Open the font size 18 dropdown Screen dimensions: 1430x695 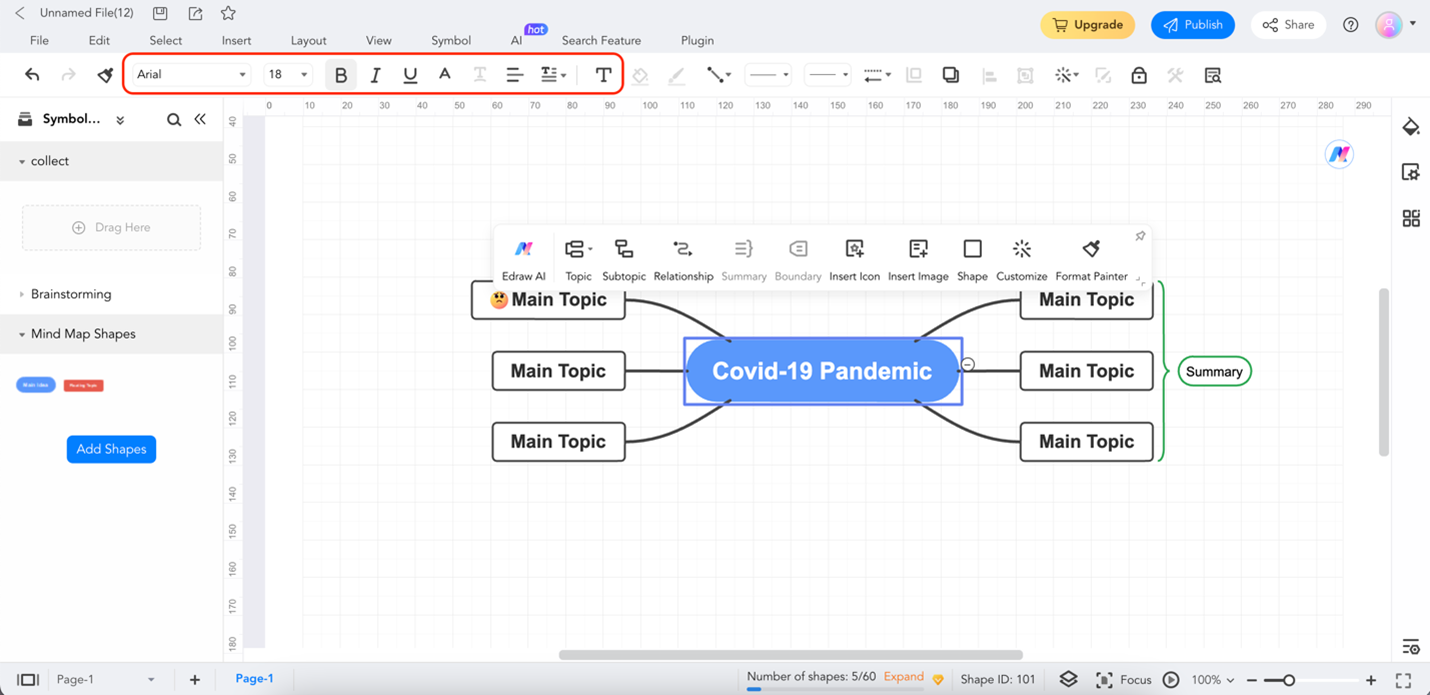click(288, 74)
